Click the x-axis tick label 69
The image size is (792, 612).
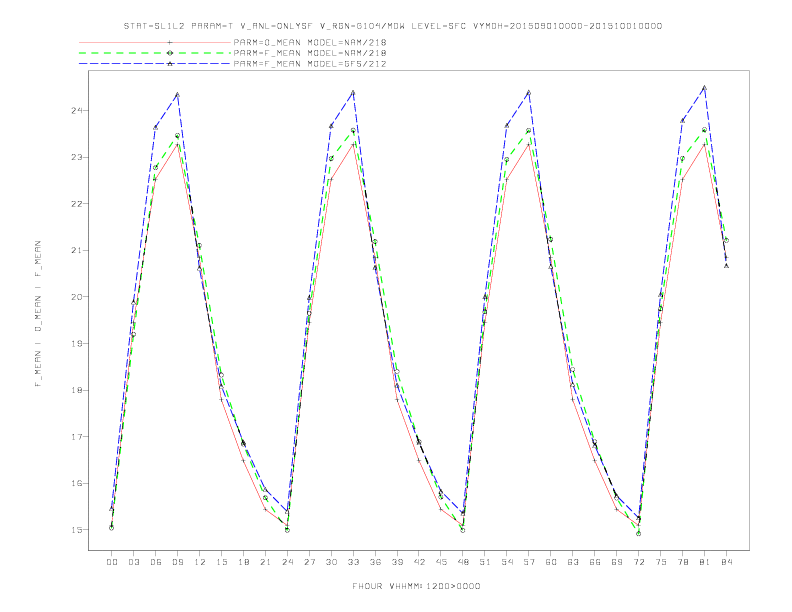tap(617, 562)
